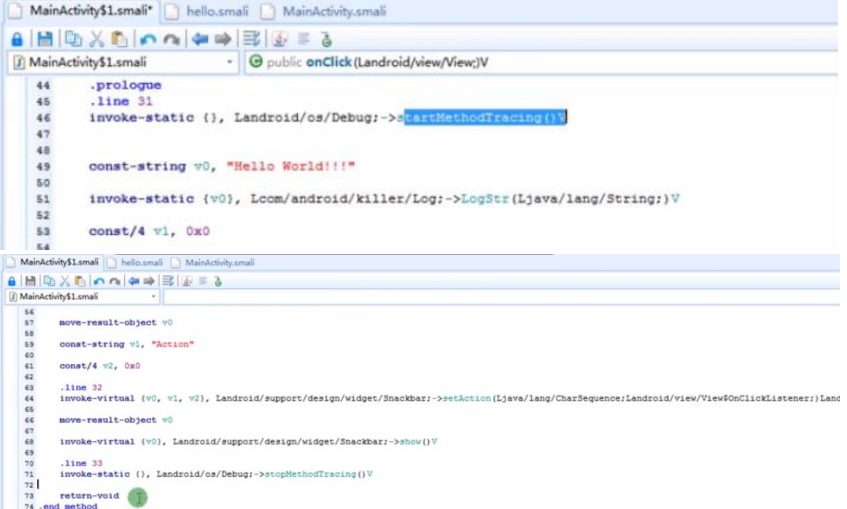
Task: Click the "Action" string on line 59
Action: [172, 344]
